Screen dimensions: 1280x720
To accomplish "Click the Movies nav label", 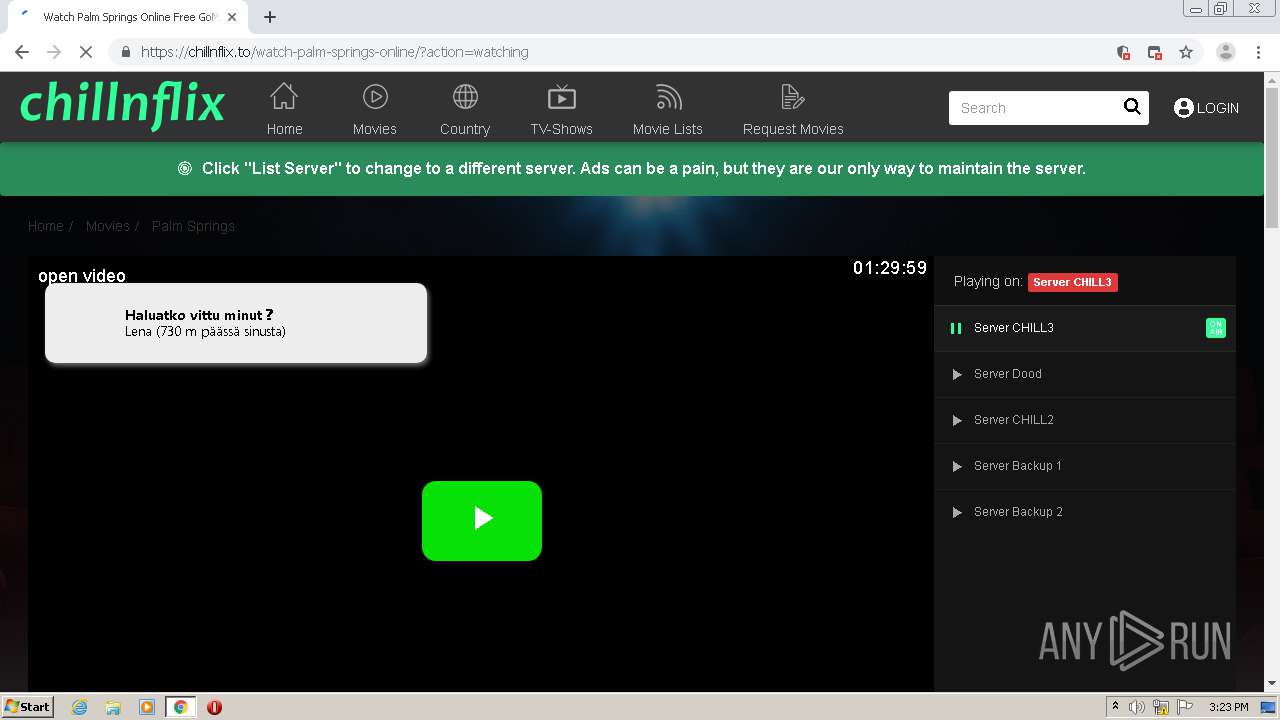I will [x=375, y=129].
